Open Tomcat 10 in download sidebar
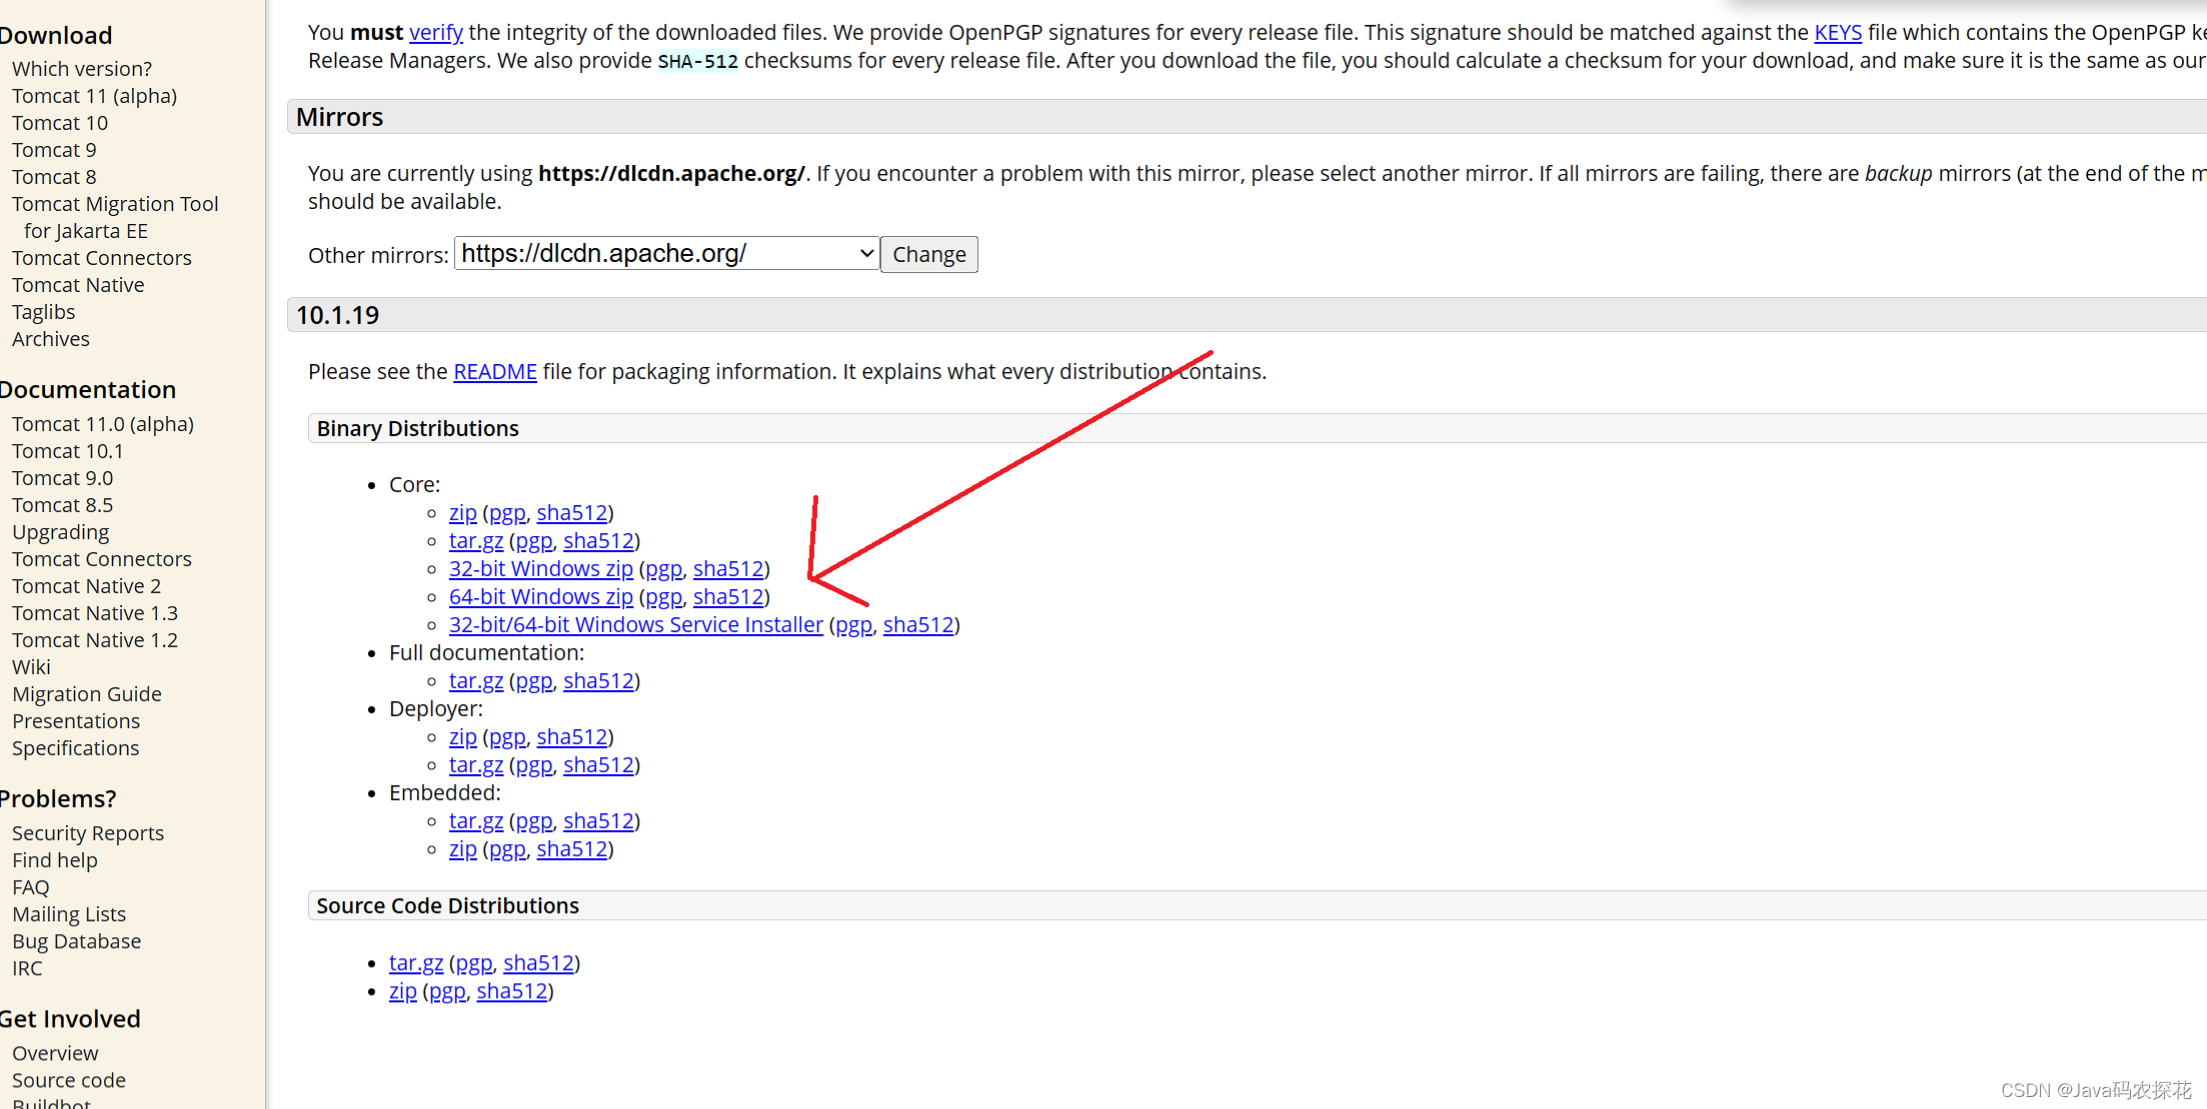This screenshot has height=1109, width=2207. point(60,123)
